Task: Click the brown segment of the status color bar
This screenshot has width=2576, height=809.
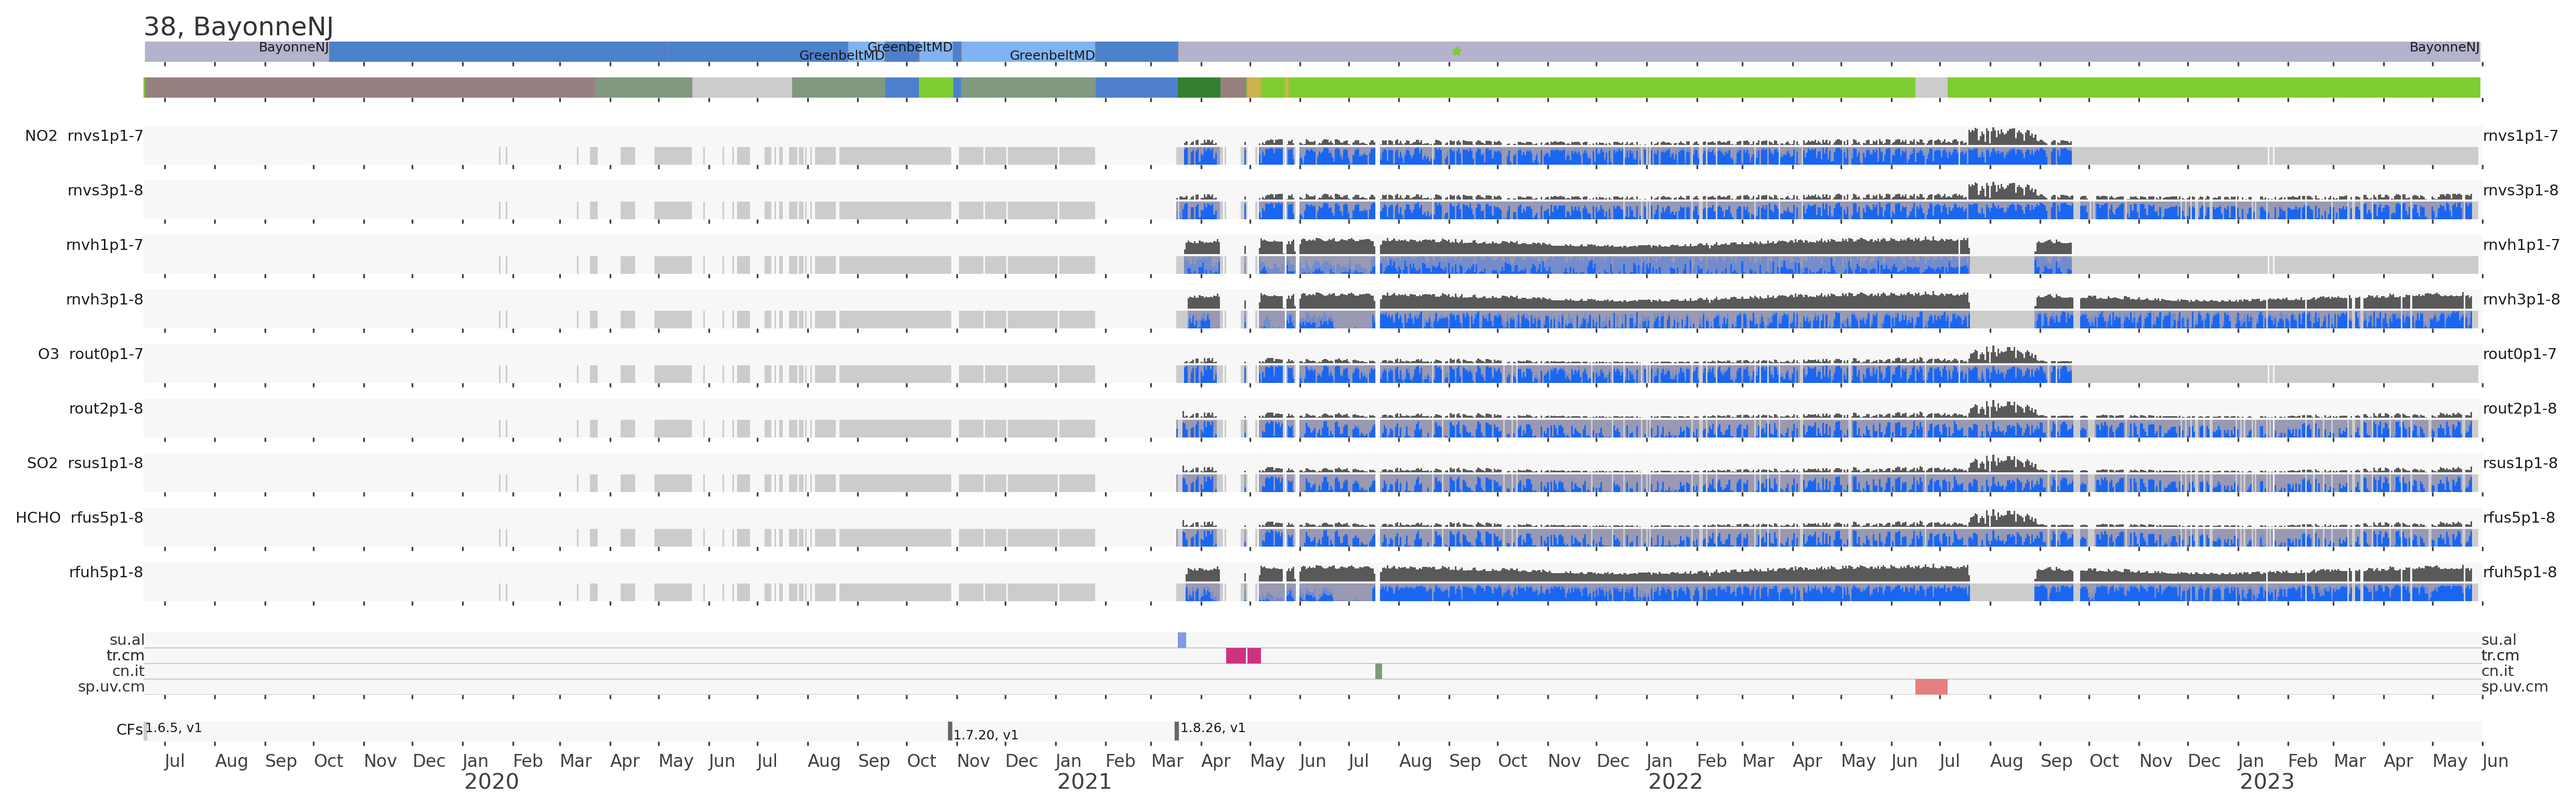Action: click(370, 88)
